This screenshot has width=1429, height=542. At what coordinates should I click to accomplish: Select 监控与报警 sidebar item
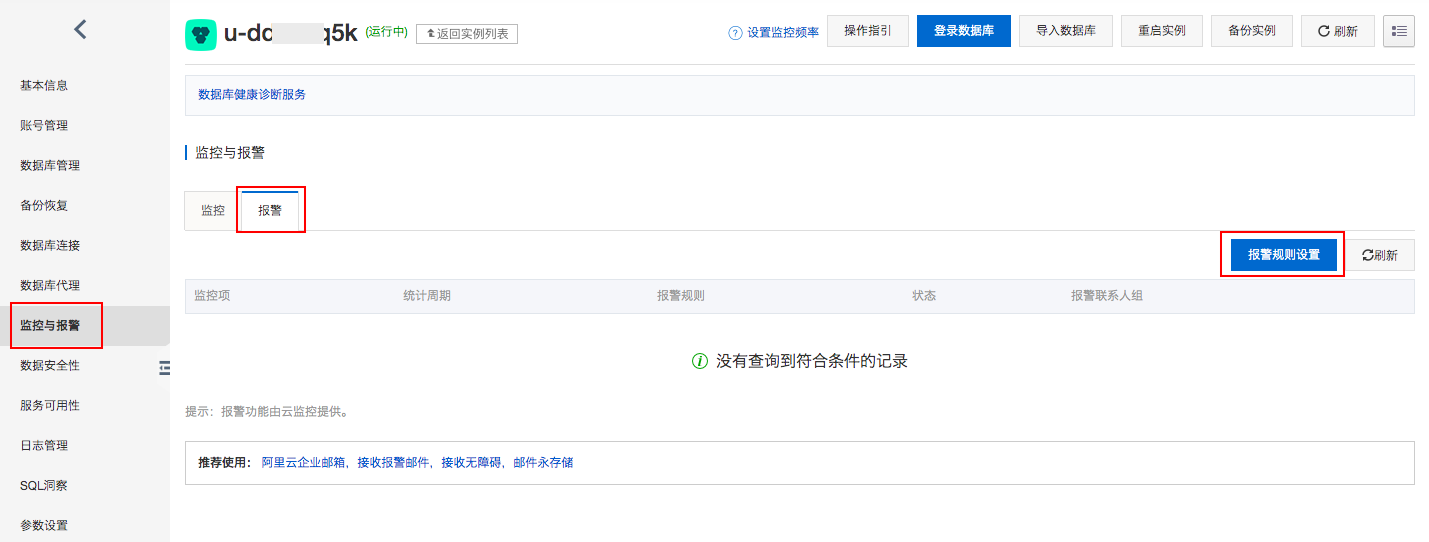tap(50, 326)
